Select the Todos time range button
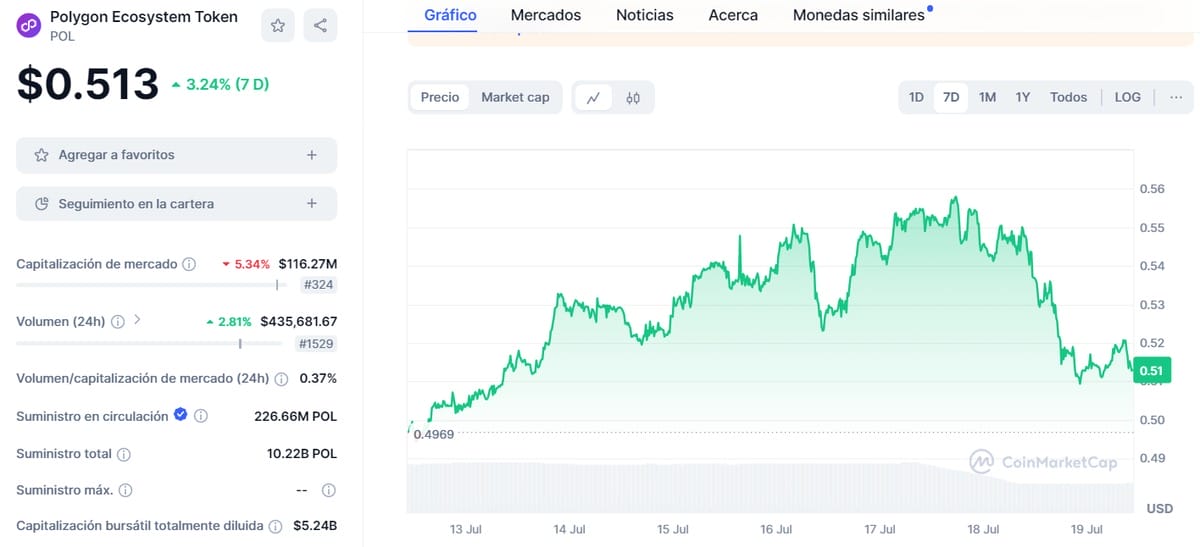This screenshot has width=1200, height=547. coord(1068,97)
